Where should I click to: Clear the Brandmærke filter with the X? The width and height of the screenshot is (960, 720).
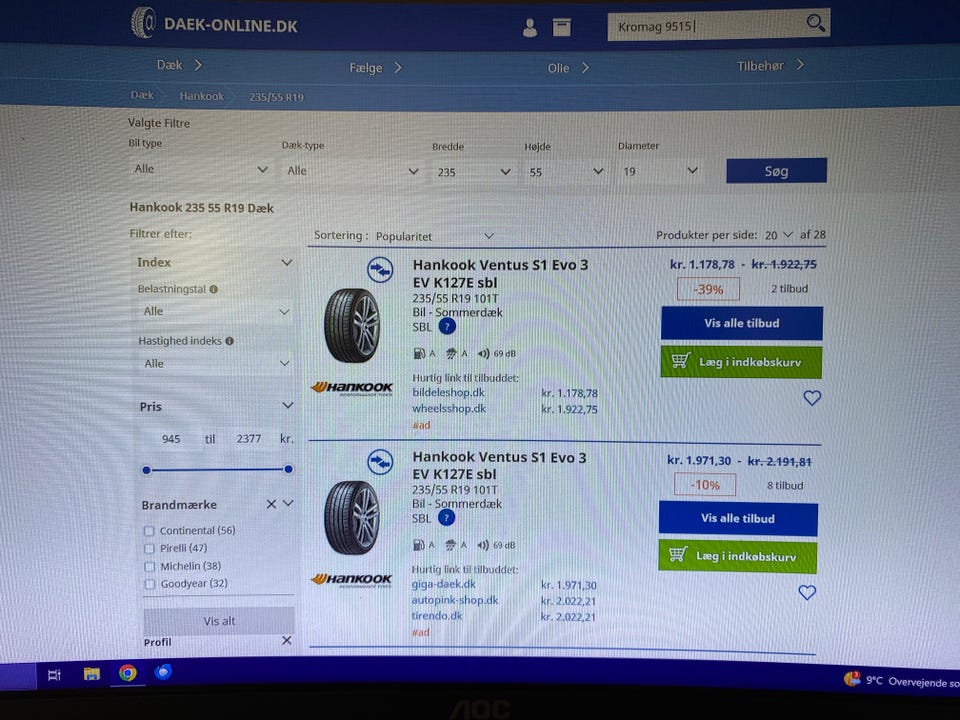271,504
